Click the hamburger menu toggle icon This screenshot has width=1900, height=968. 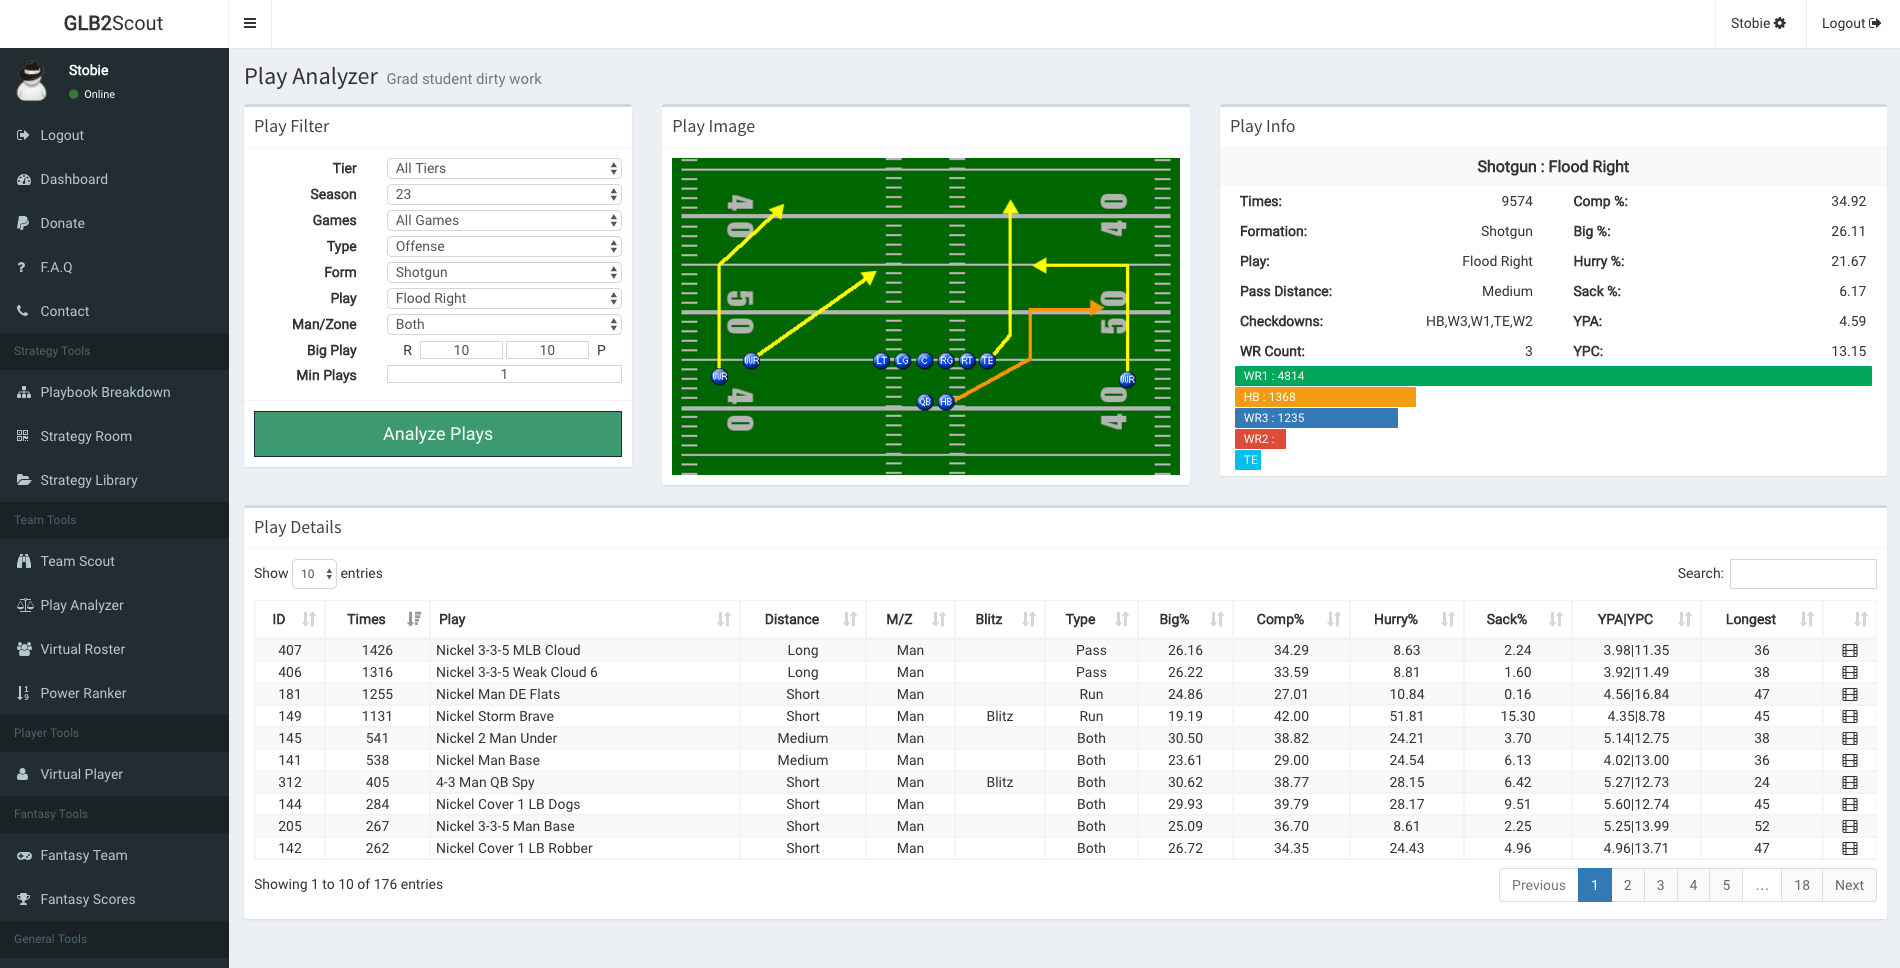pyautogui.click(x=250, y=23)
